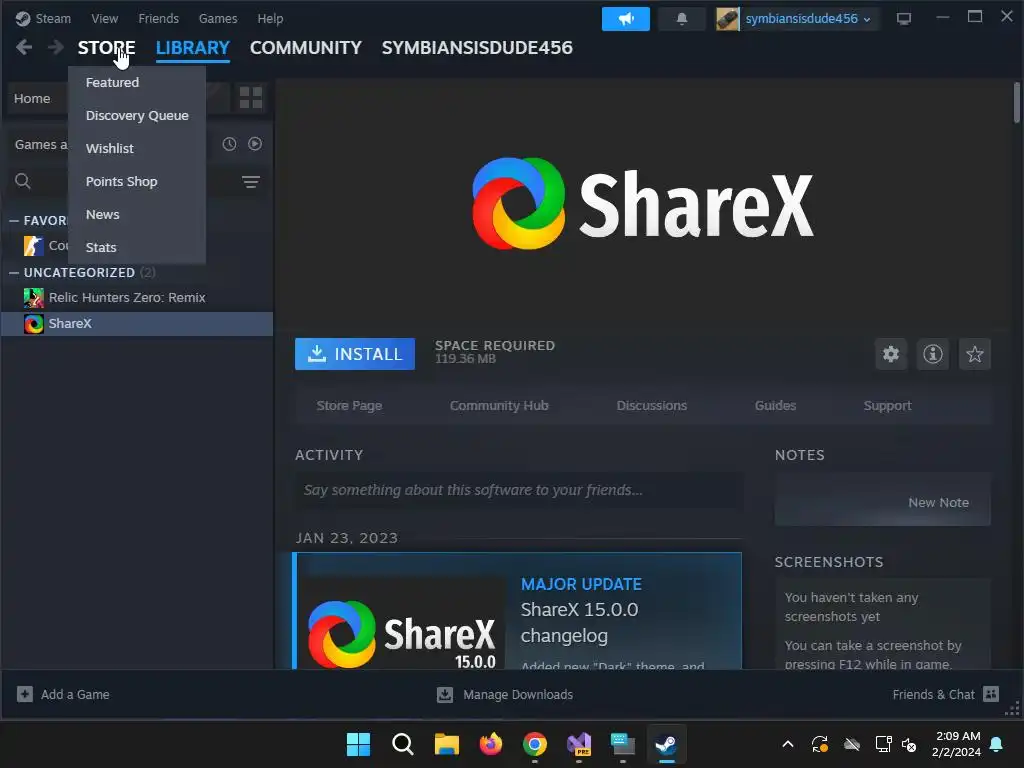Show hidden system tray icons

[788, 744]
